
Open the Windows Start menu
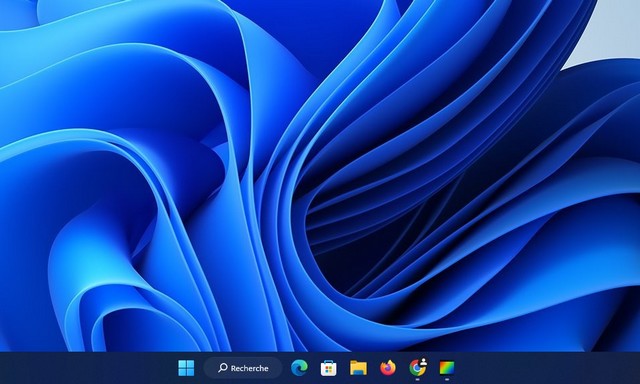pos(187,368)
